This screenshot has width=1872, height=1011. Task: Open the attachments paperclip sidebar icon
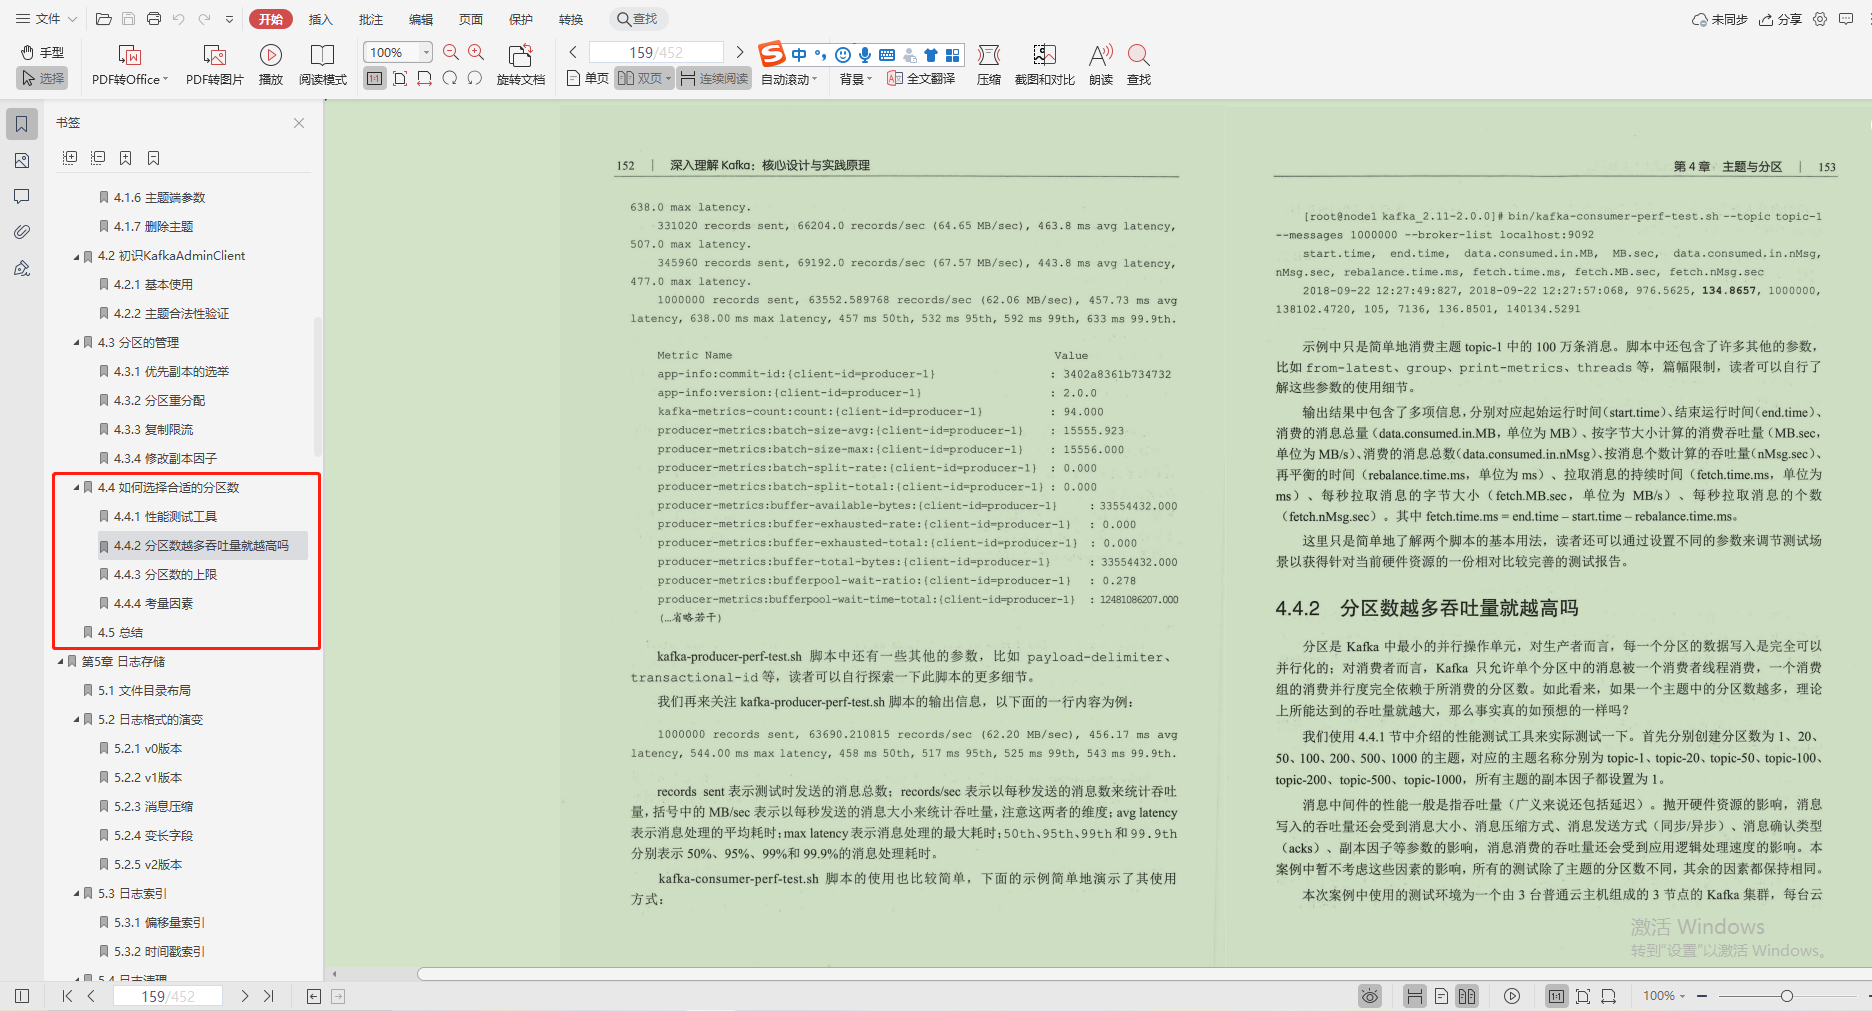pyautogui.click(x=21, y=232)
